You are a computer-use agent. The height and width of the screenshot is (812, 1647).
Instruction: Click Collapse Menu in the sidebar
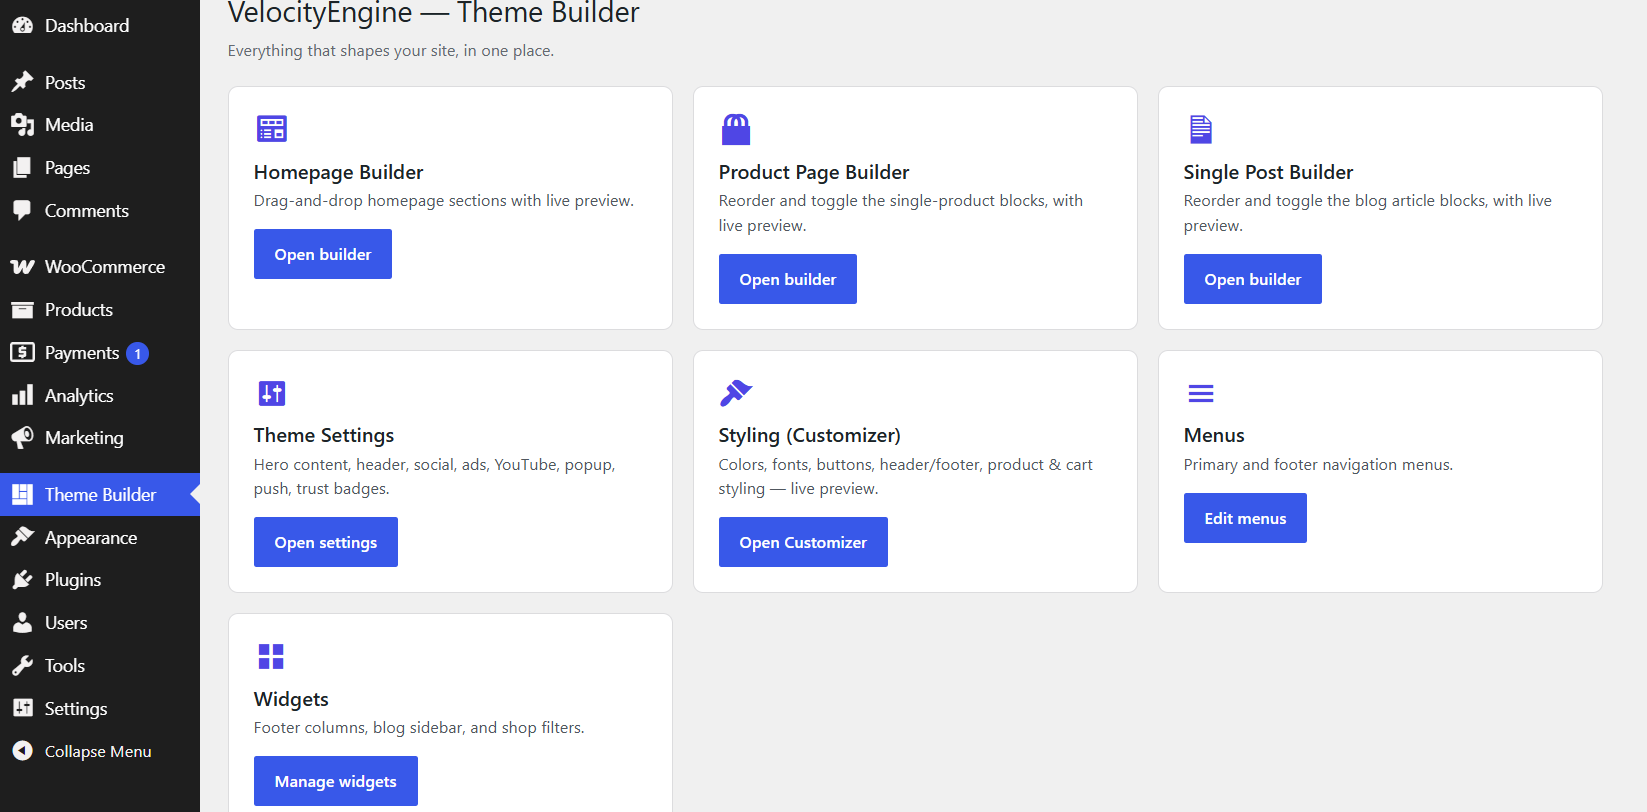click(100, 751)
